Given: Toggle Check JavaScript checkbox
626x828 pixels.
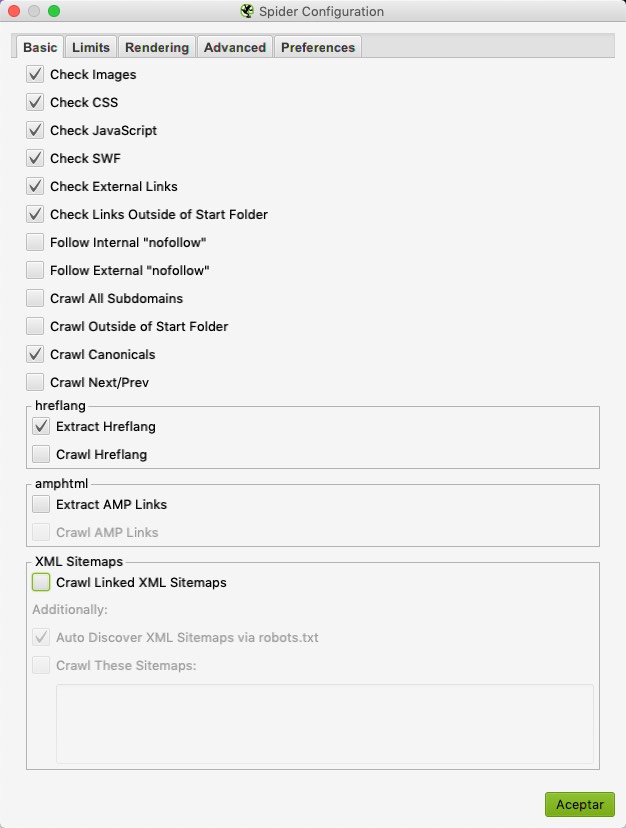Looking at the screenshot, I should click(35, 130).
